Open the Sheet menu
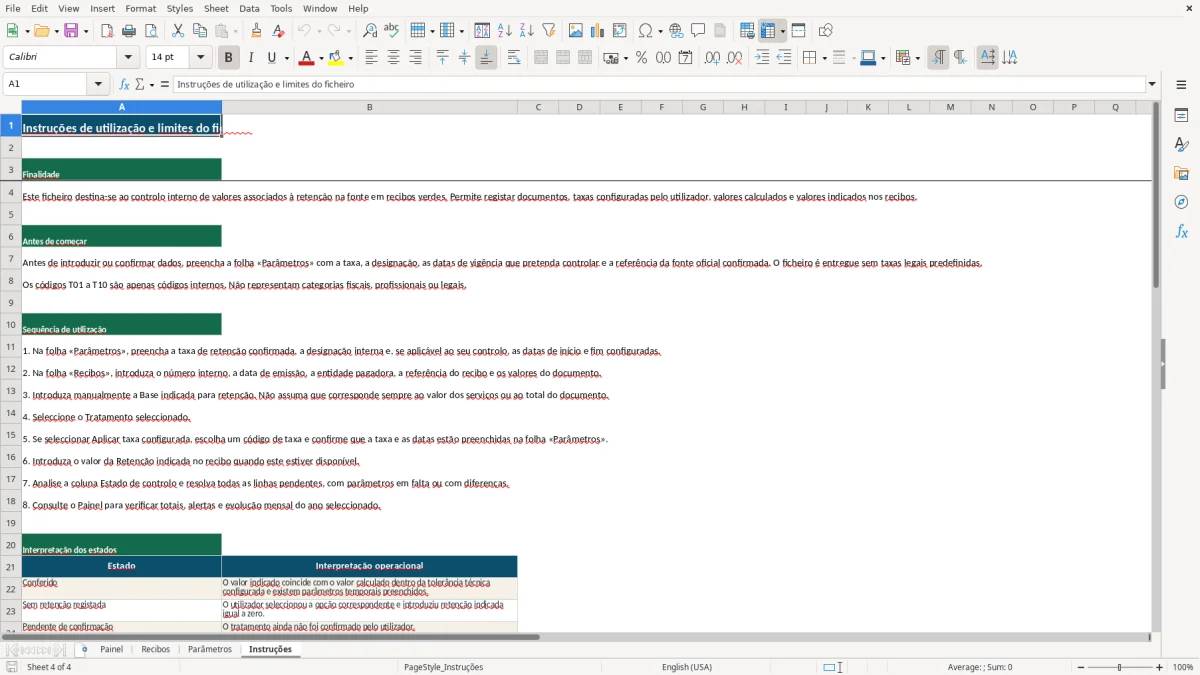The height and width of the screenshot is (675, 1200). pyautogui.click(x=216, y=8)
